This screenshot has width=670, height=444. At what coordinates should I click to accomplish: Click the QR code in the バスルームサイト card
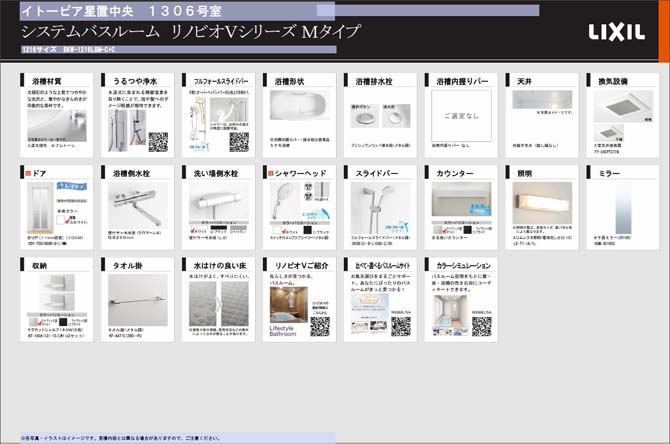tap(401, 326)
